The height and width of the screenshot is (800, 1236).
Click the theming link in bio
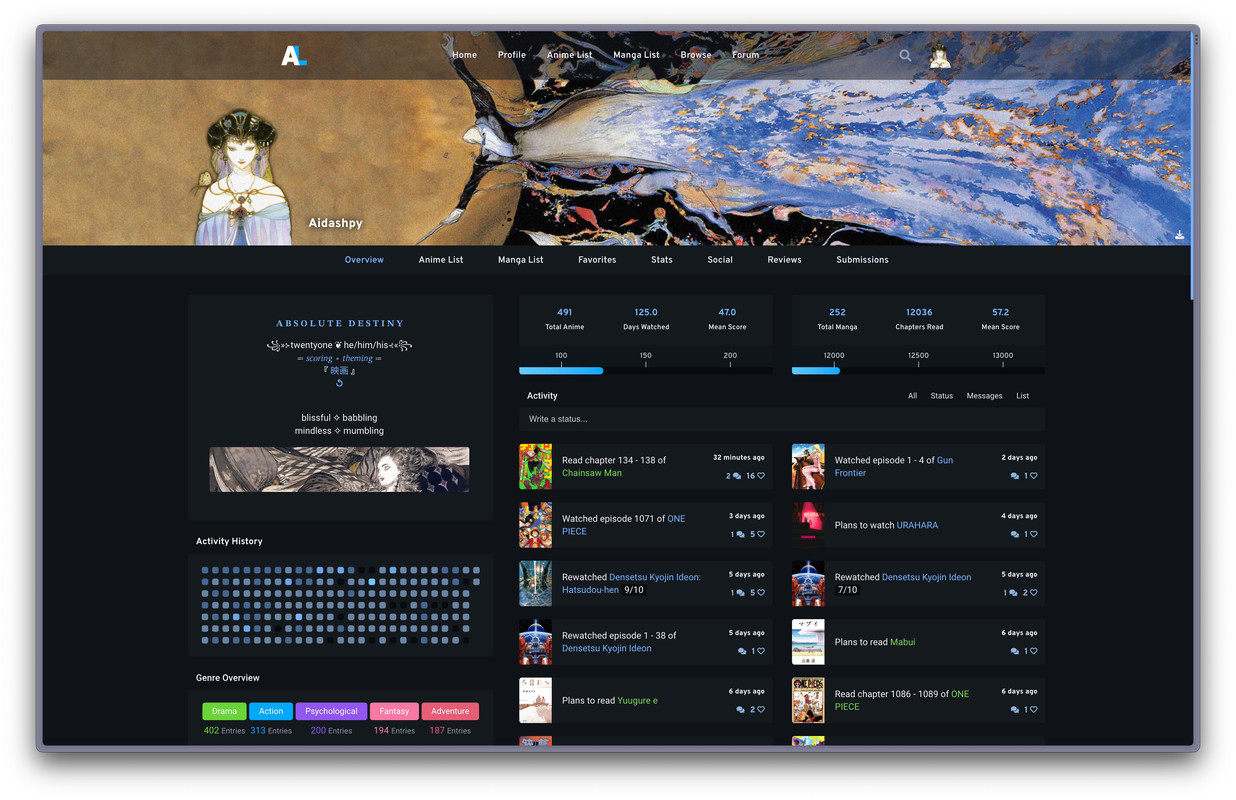tap(357, 358)
